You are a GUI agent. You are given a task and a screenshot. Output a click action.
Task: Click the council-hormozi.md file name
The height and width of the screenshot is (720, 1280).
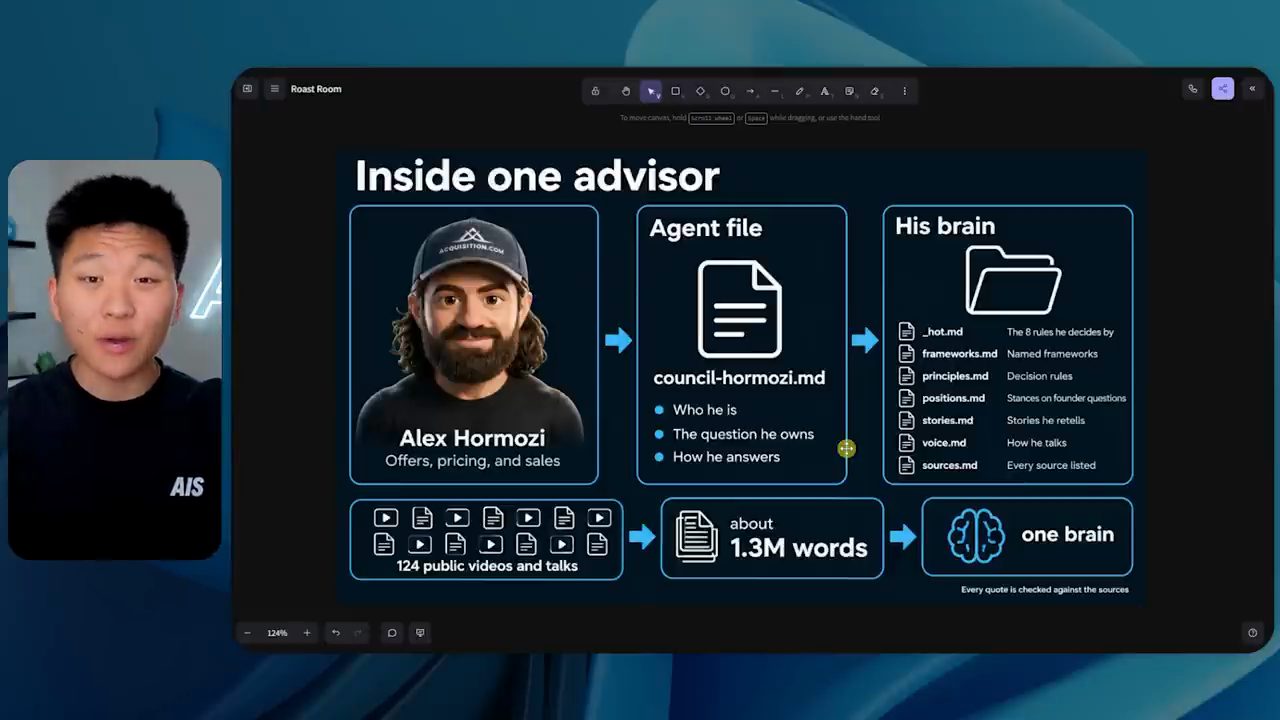coord(739,379)
